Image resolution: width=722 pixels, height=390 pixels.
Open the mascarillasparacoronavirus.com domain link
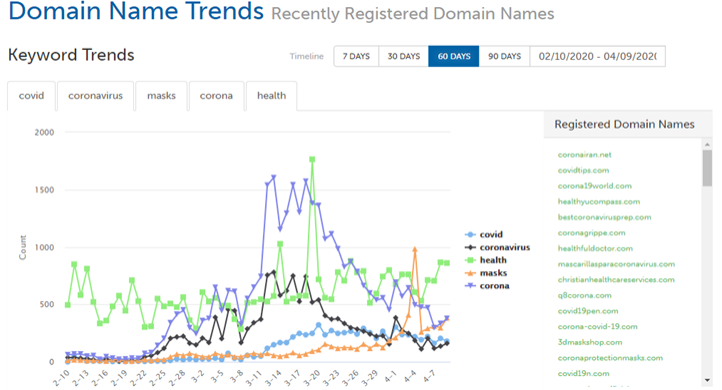point(616,264)
